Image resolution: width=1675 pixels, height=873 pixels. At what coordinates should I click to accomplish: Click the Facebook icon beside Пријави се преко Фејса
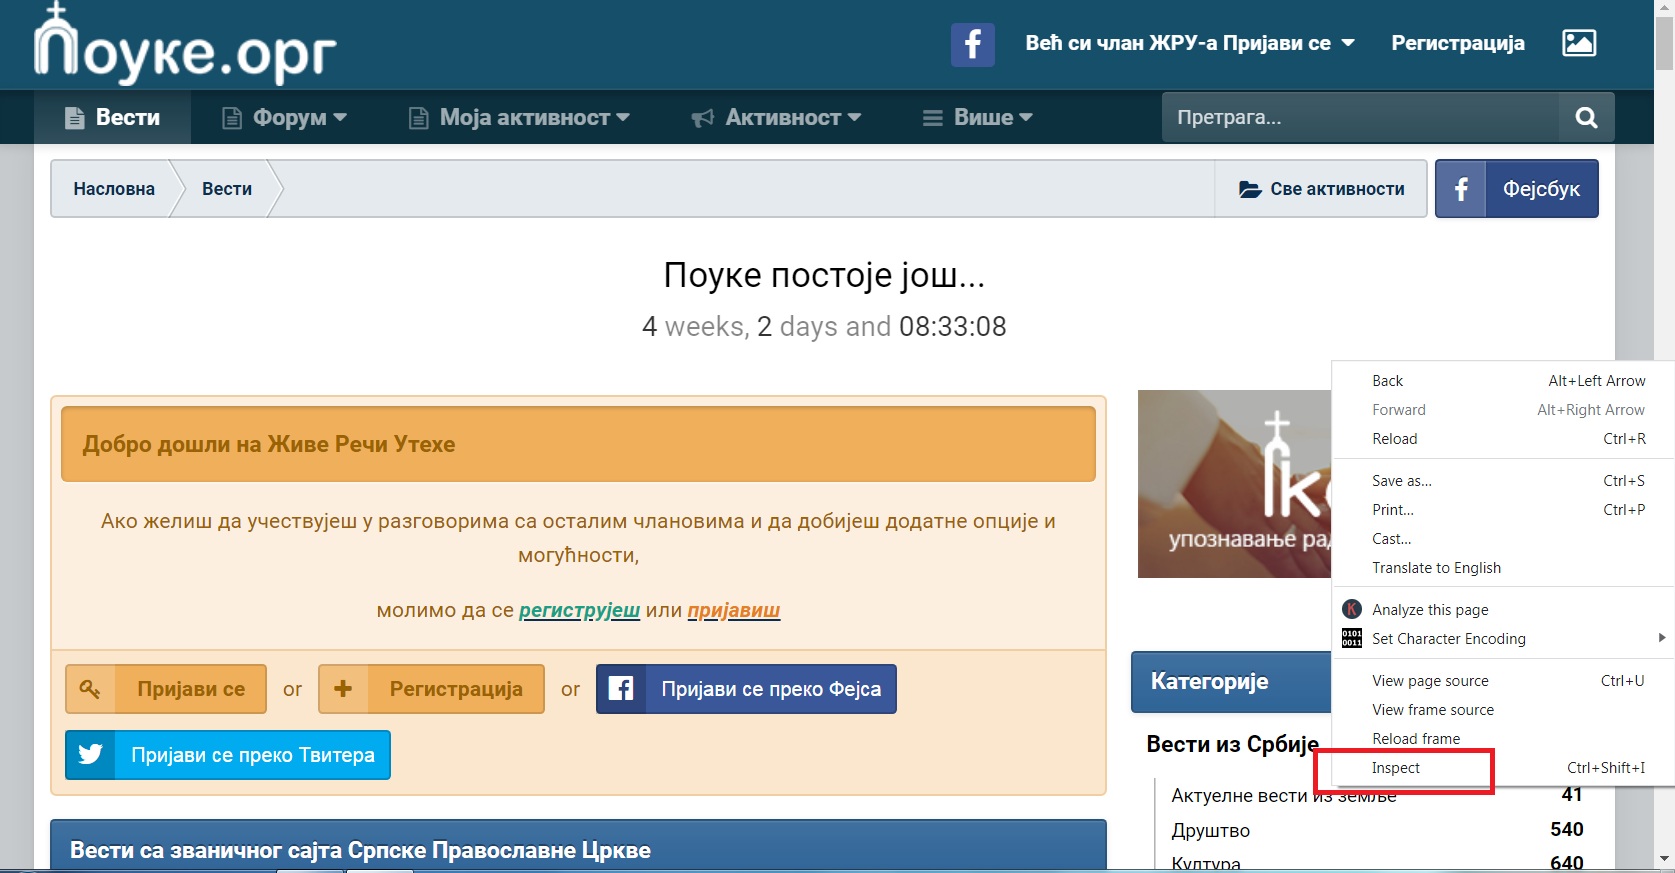(x=621, y=689)
